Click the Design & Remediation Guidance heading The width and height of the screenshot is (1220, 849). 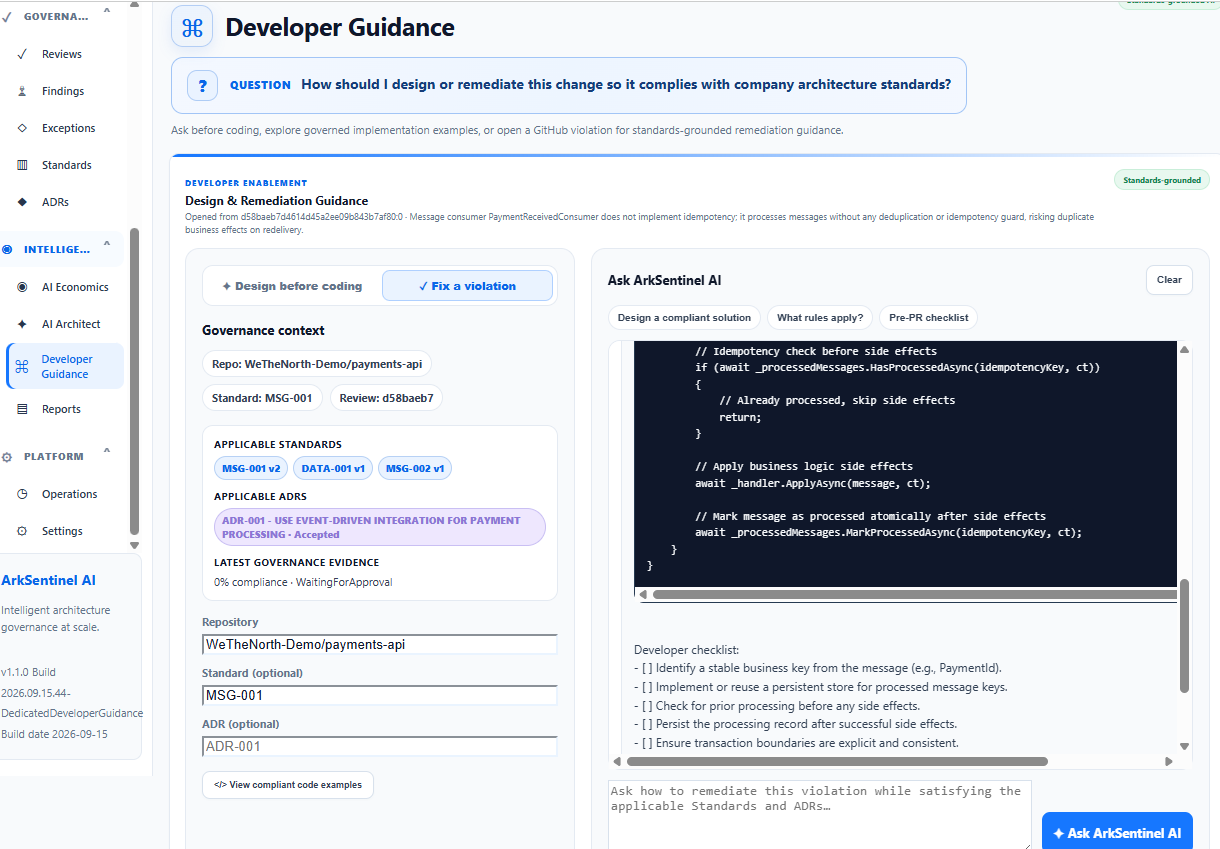point(277,201)
